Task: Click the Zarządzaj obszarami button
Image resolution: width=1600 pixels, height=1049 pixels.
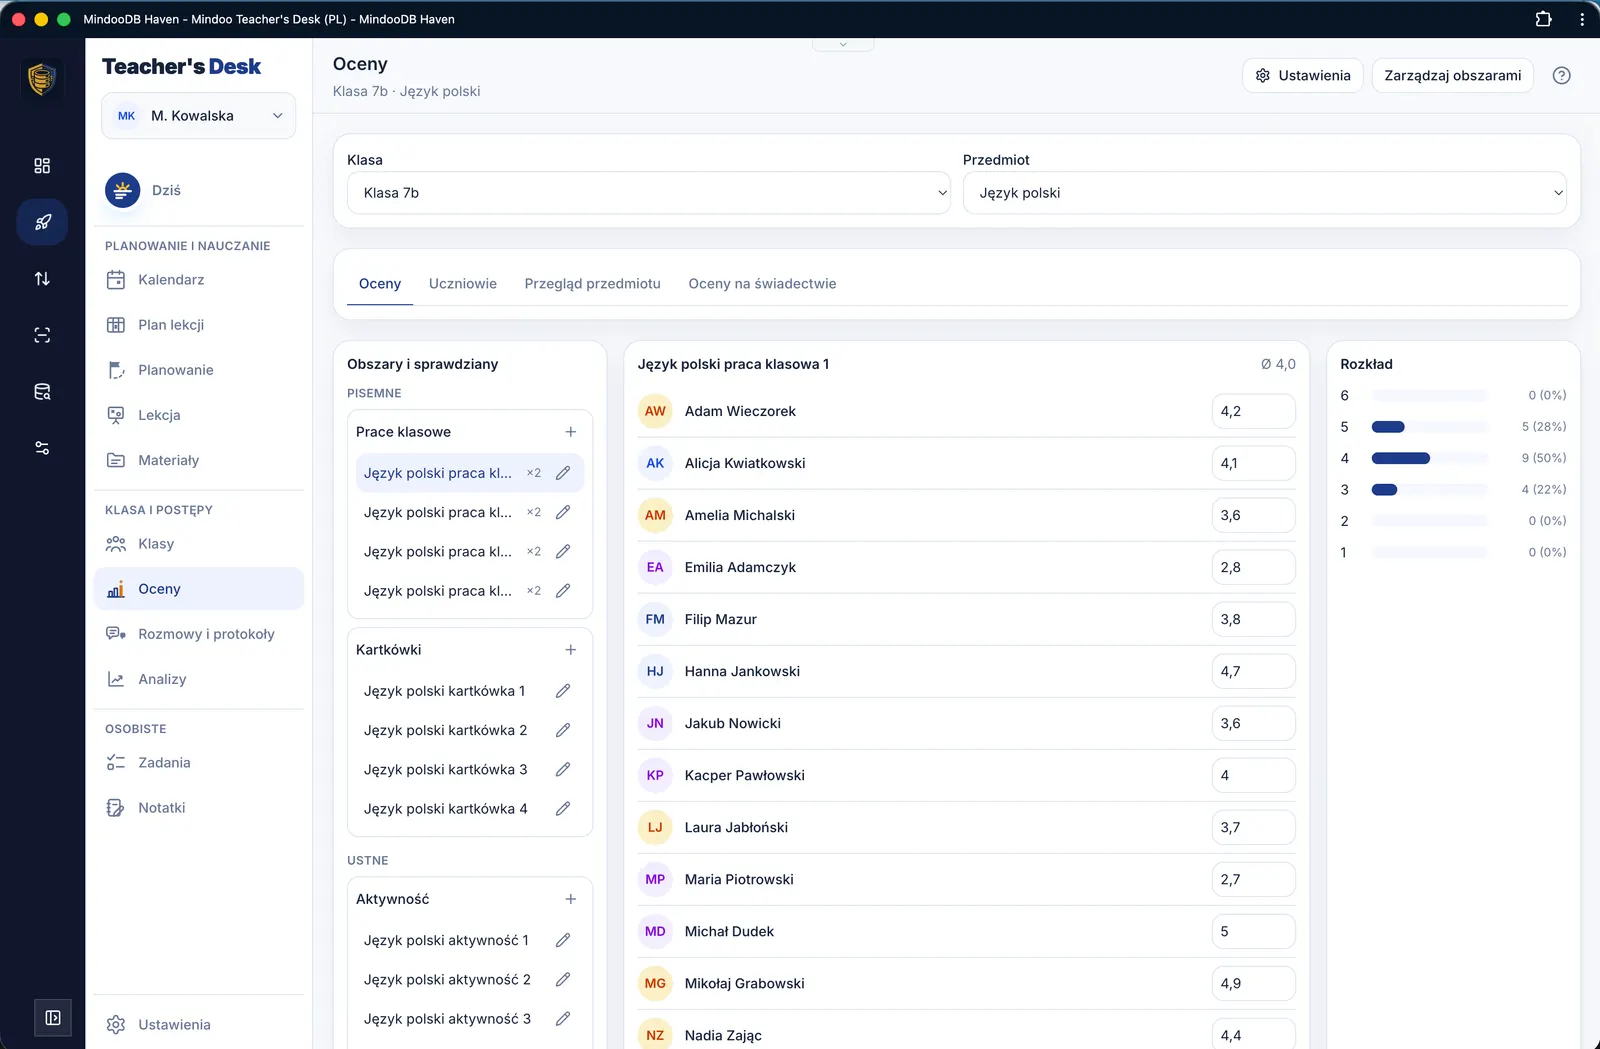Action: tap(1452, 76)
